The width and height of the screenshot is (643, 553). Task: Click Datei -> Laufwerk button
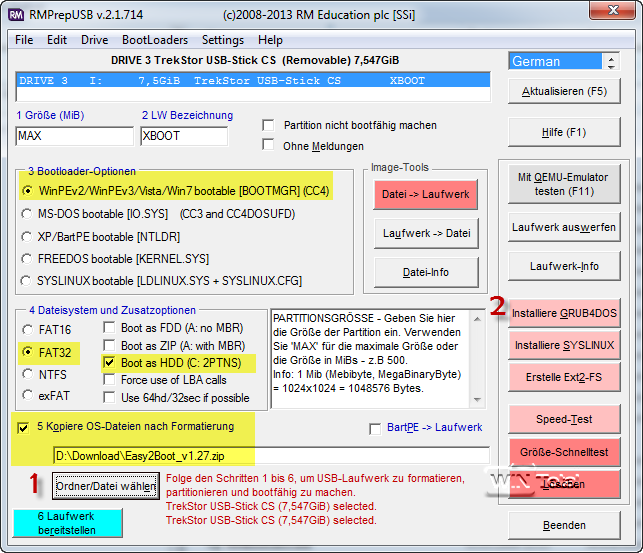(425, 194)
